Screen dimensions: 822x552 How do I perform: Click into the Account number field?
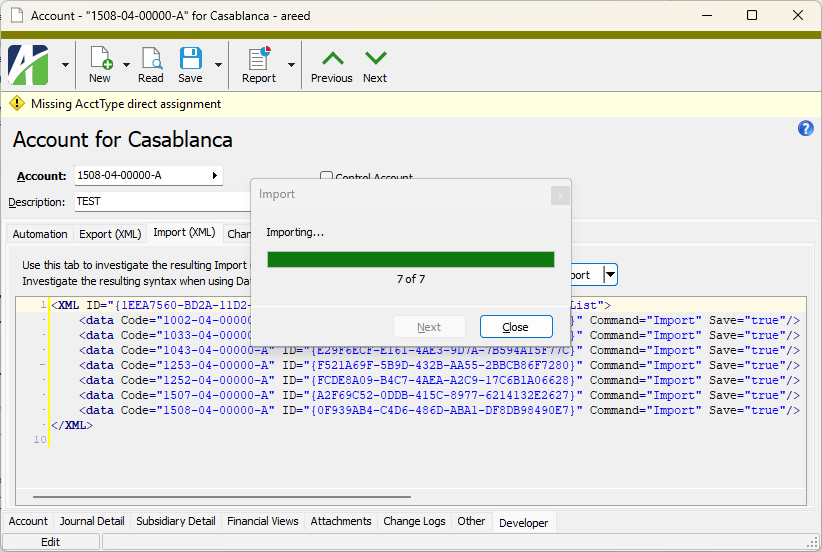148,176
